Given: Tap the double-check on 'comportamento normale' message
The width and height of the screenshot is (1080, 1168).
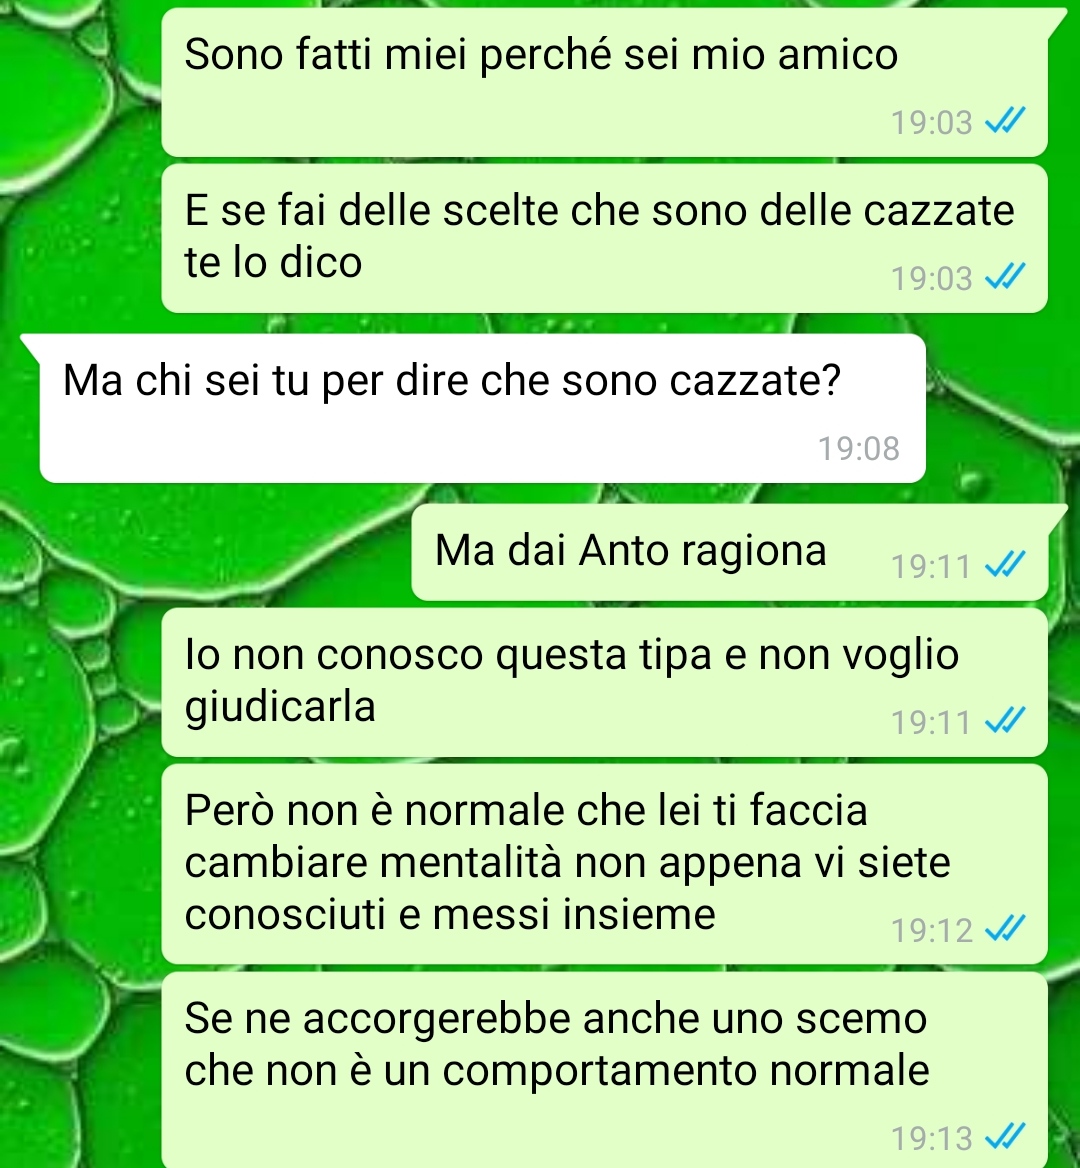Looking at the screenshot, I should [x=1006, y=1137].
